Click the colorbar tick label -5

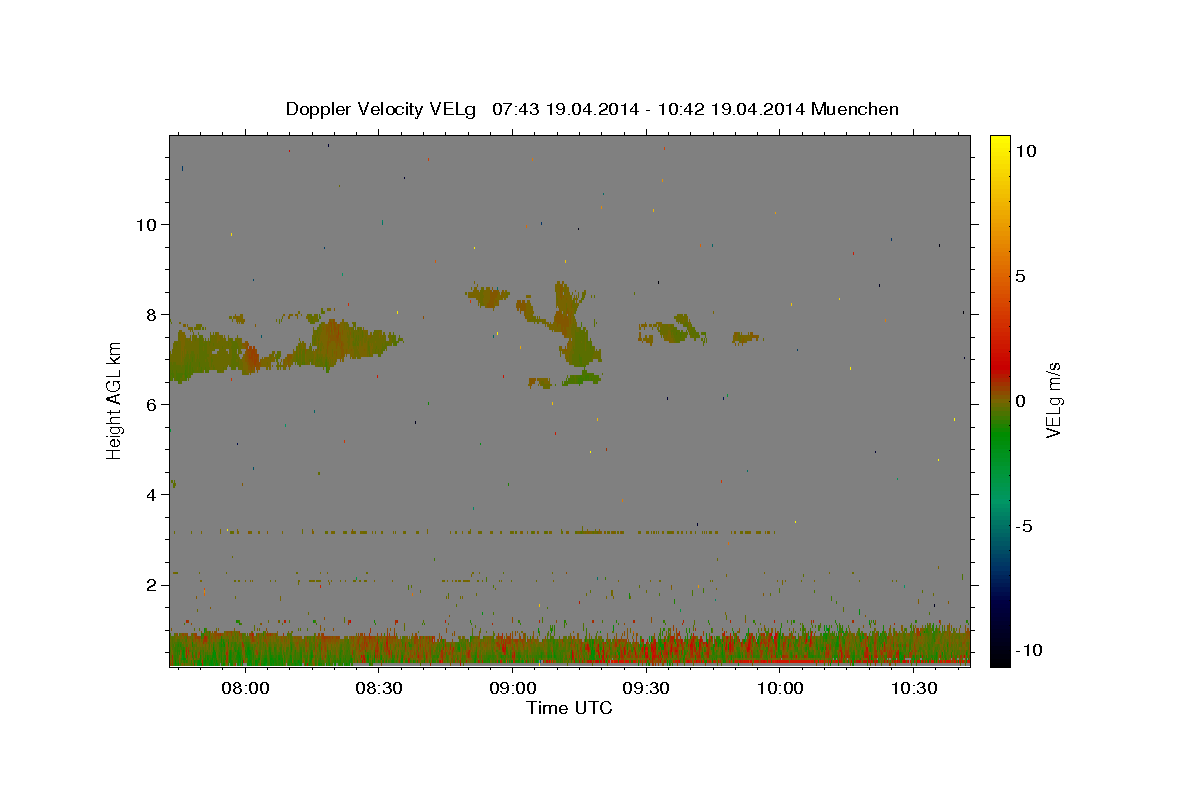(1023, 526)
